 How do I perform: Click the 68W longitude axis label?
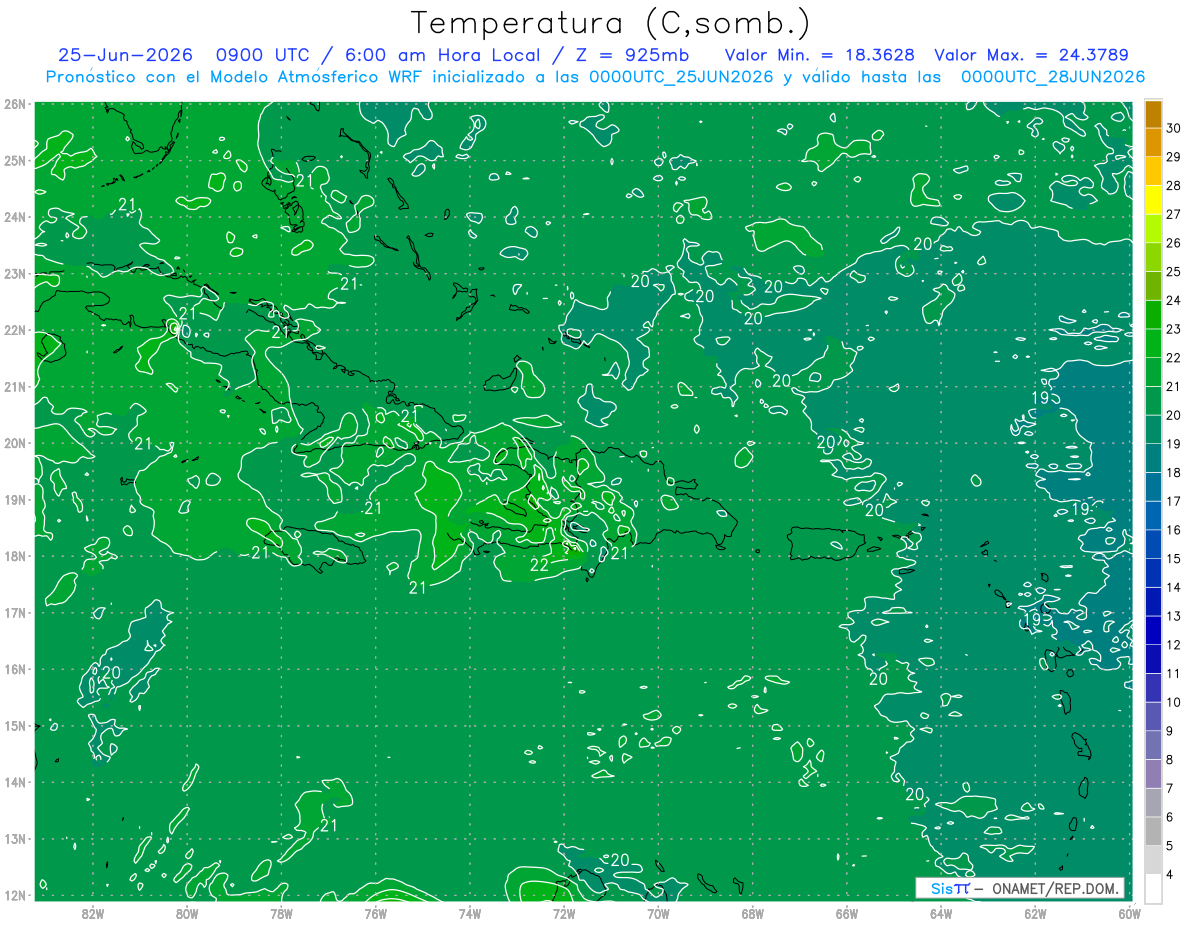(752, 913)
